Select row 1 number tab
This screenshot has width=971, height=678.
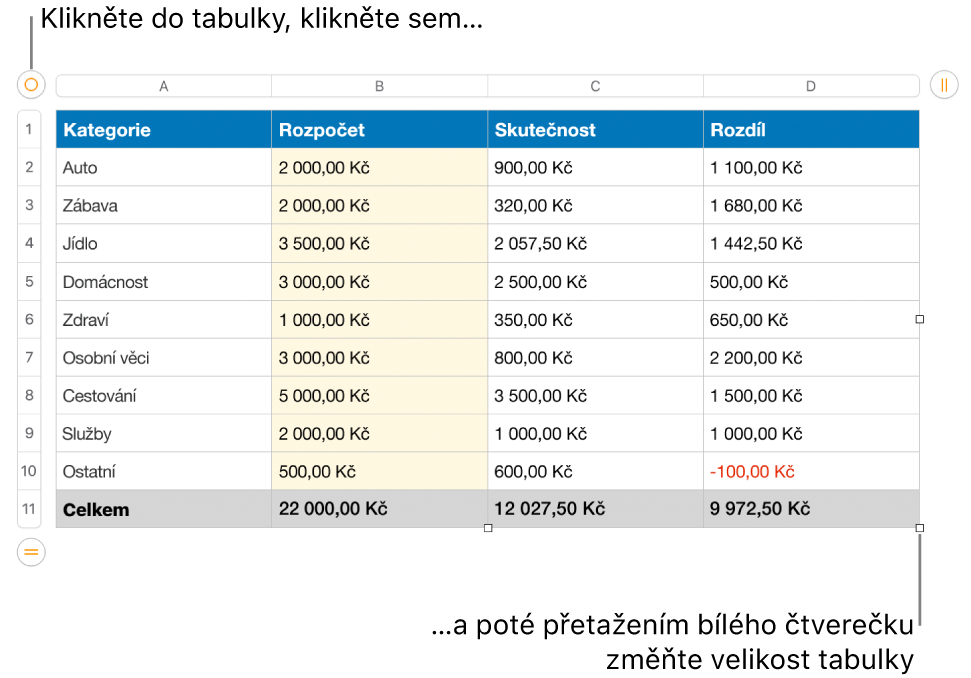(29, 129)
